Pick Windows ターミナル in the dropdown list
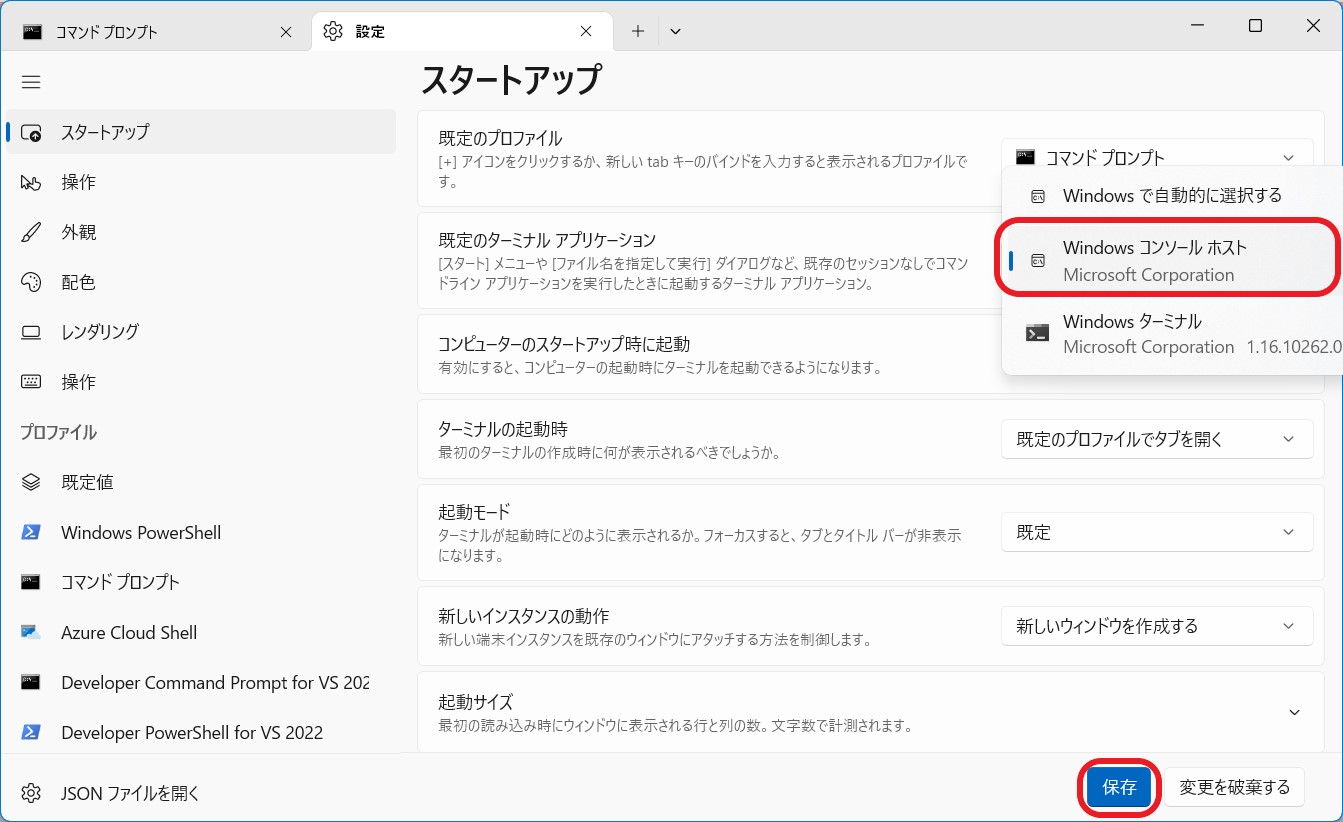 pyautogui.click(x=1171, y=334)
